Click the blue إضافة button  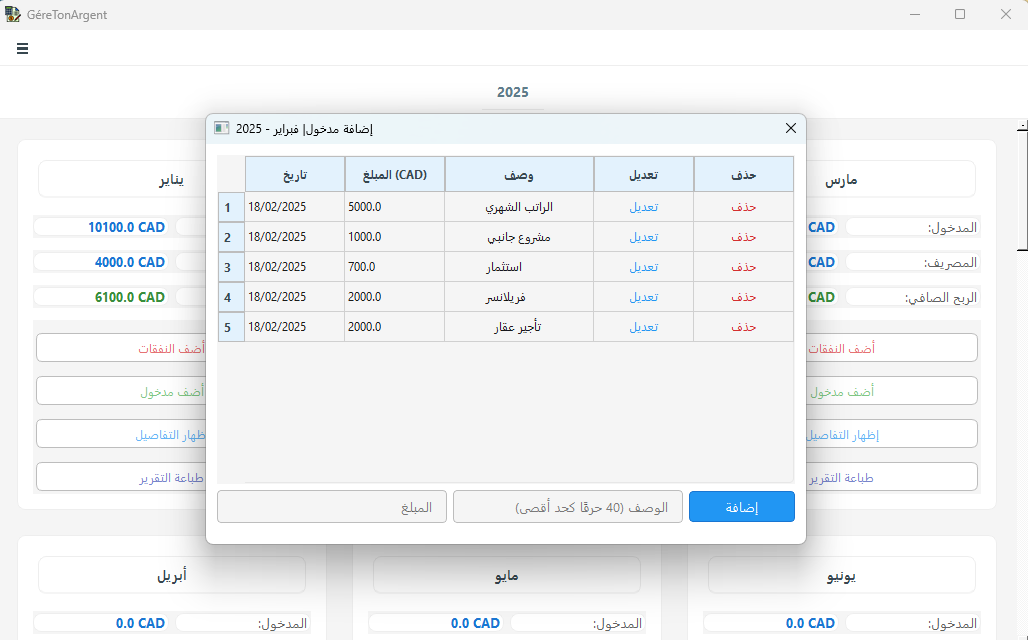741,507
